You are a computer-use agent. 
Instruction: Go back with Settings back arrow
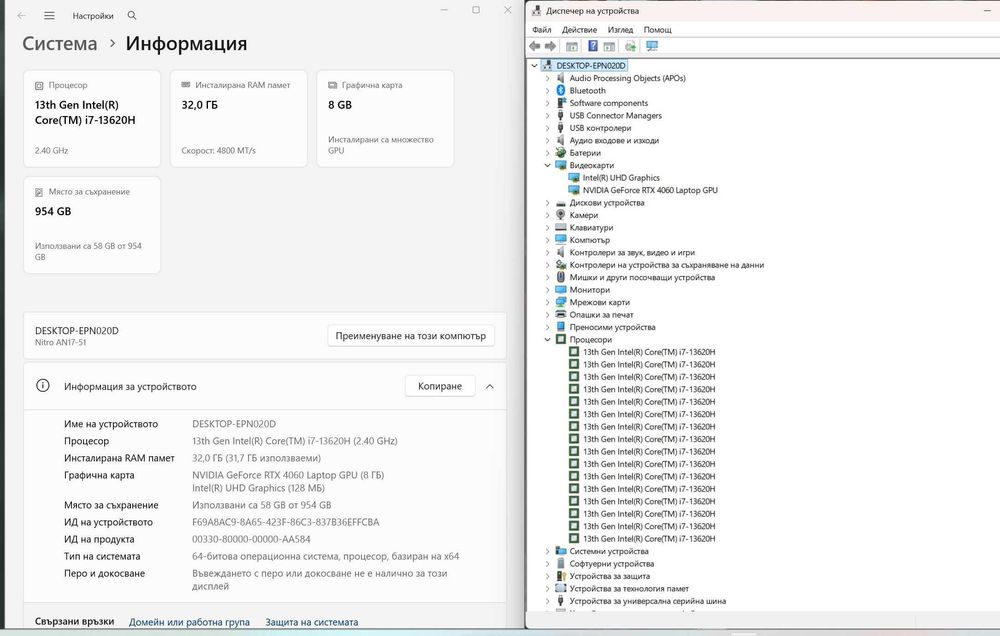[x=22, y=15]
